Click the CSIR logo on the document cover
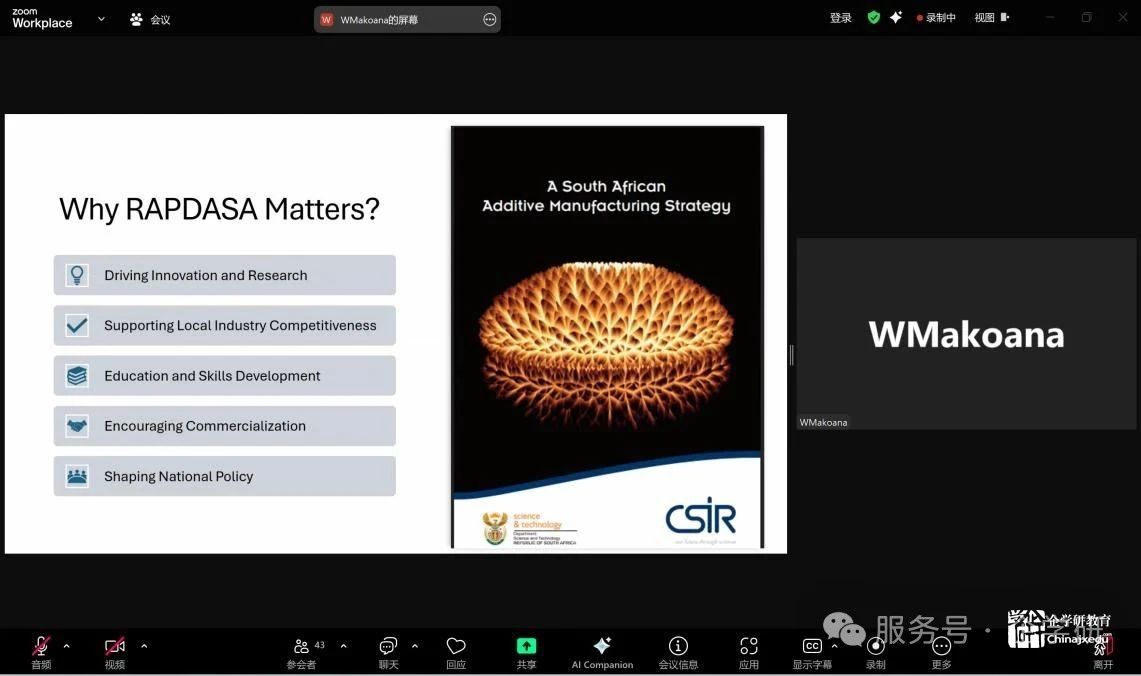 pos(701,517)
